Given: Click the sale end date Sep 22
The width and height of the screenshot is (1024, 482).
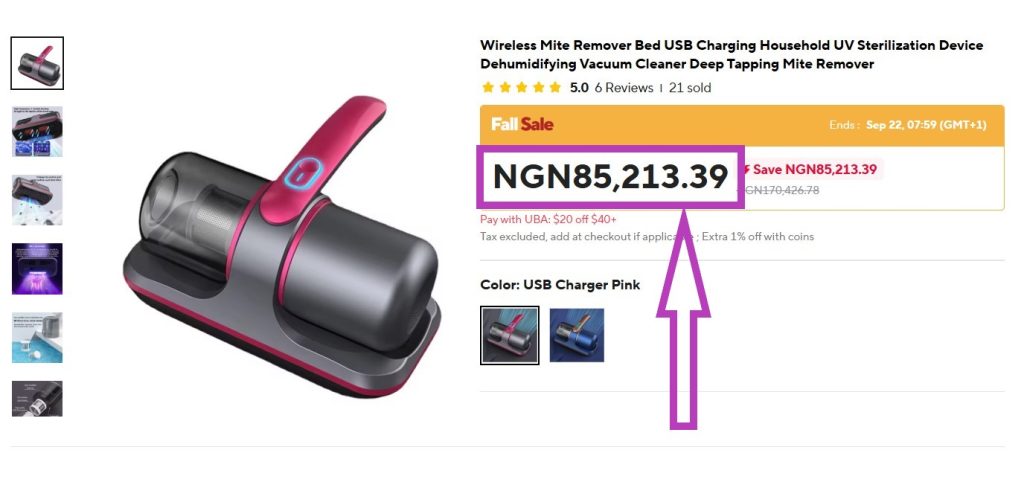Looking at the screenshot, I should tap(926, 125).
